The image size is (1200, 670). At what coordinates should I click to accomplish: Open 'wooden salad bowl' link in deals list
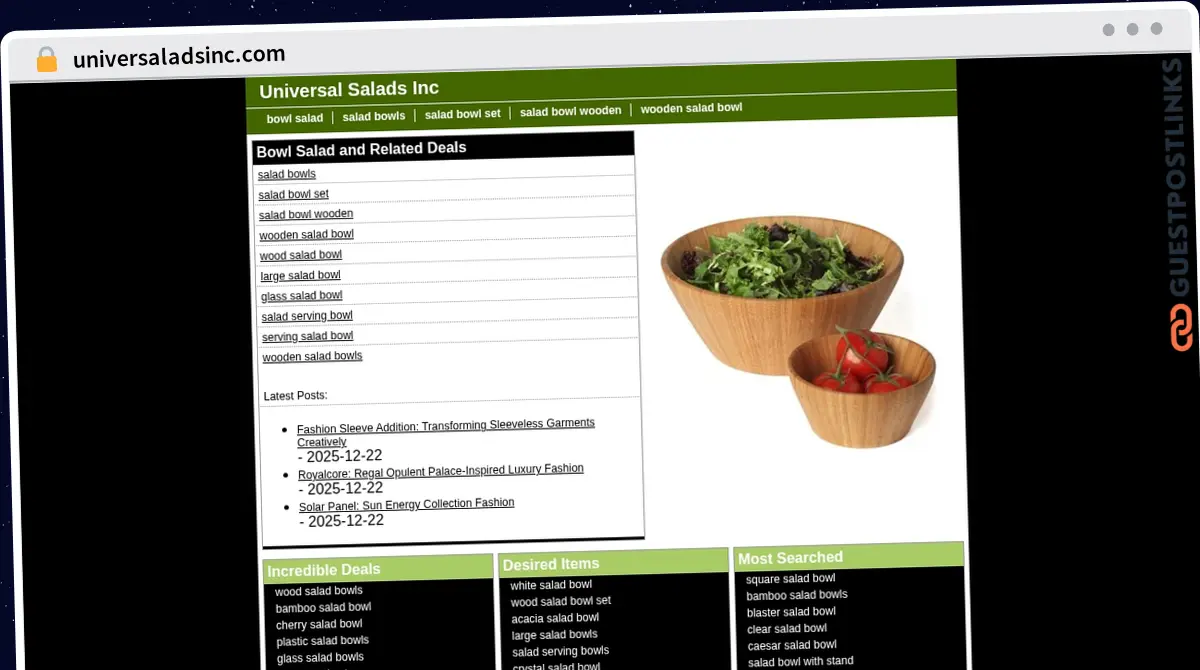(x=306, y=235)
